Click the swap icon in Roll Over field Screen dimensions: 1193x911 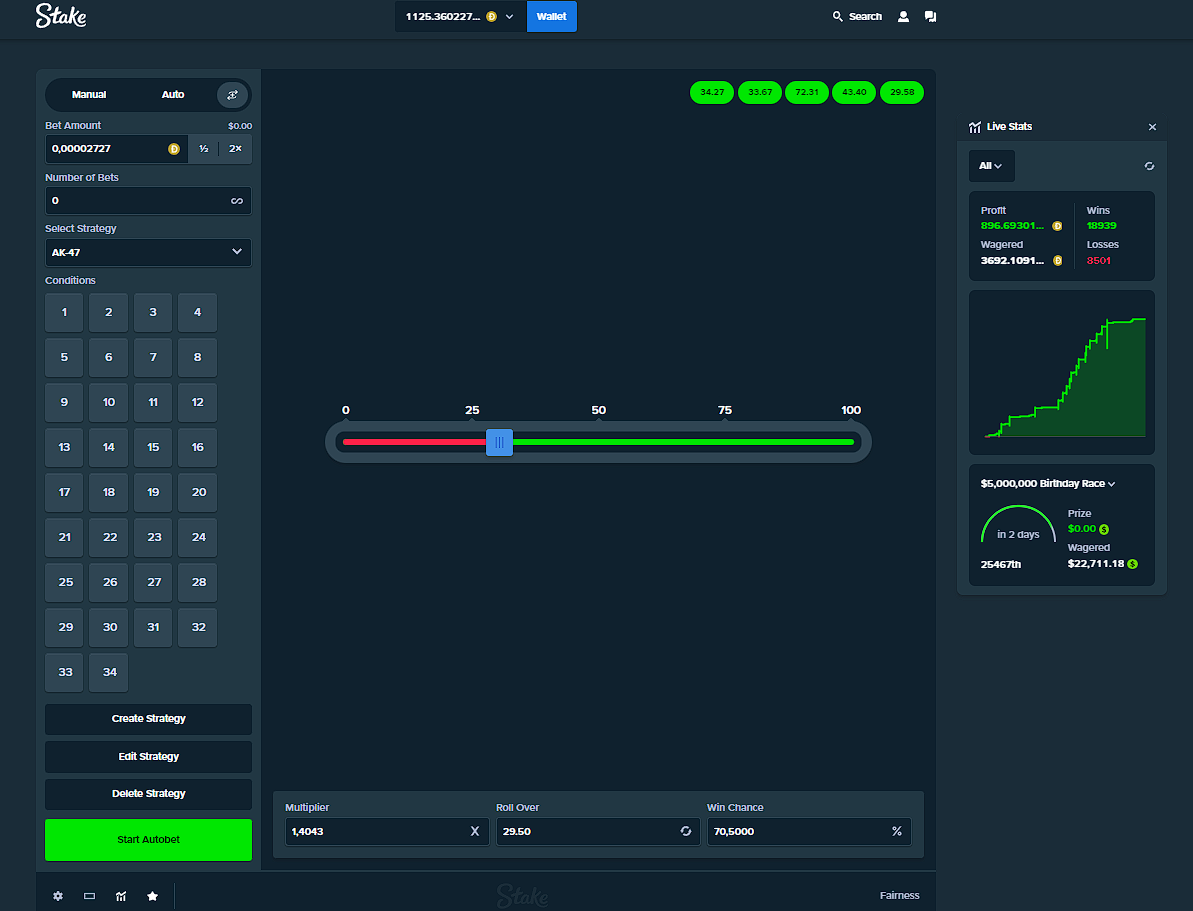click(686, 831)
